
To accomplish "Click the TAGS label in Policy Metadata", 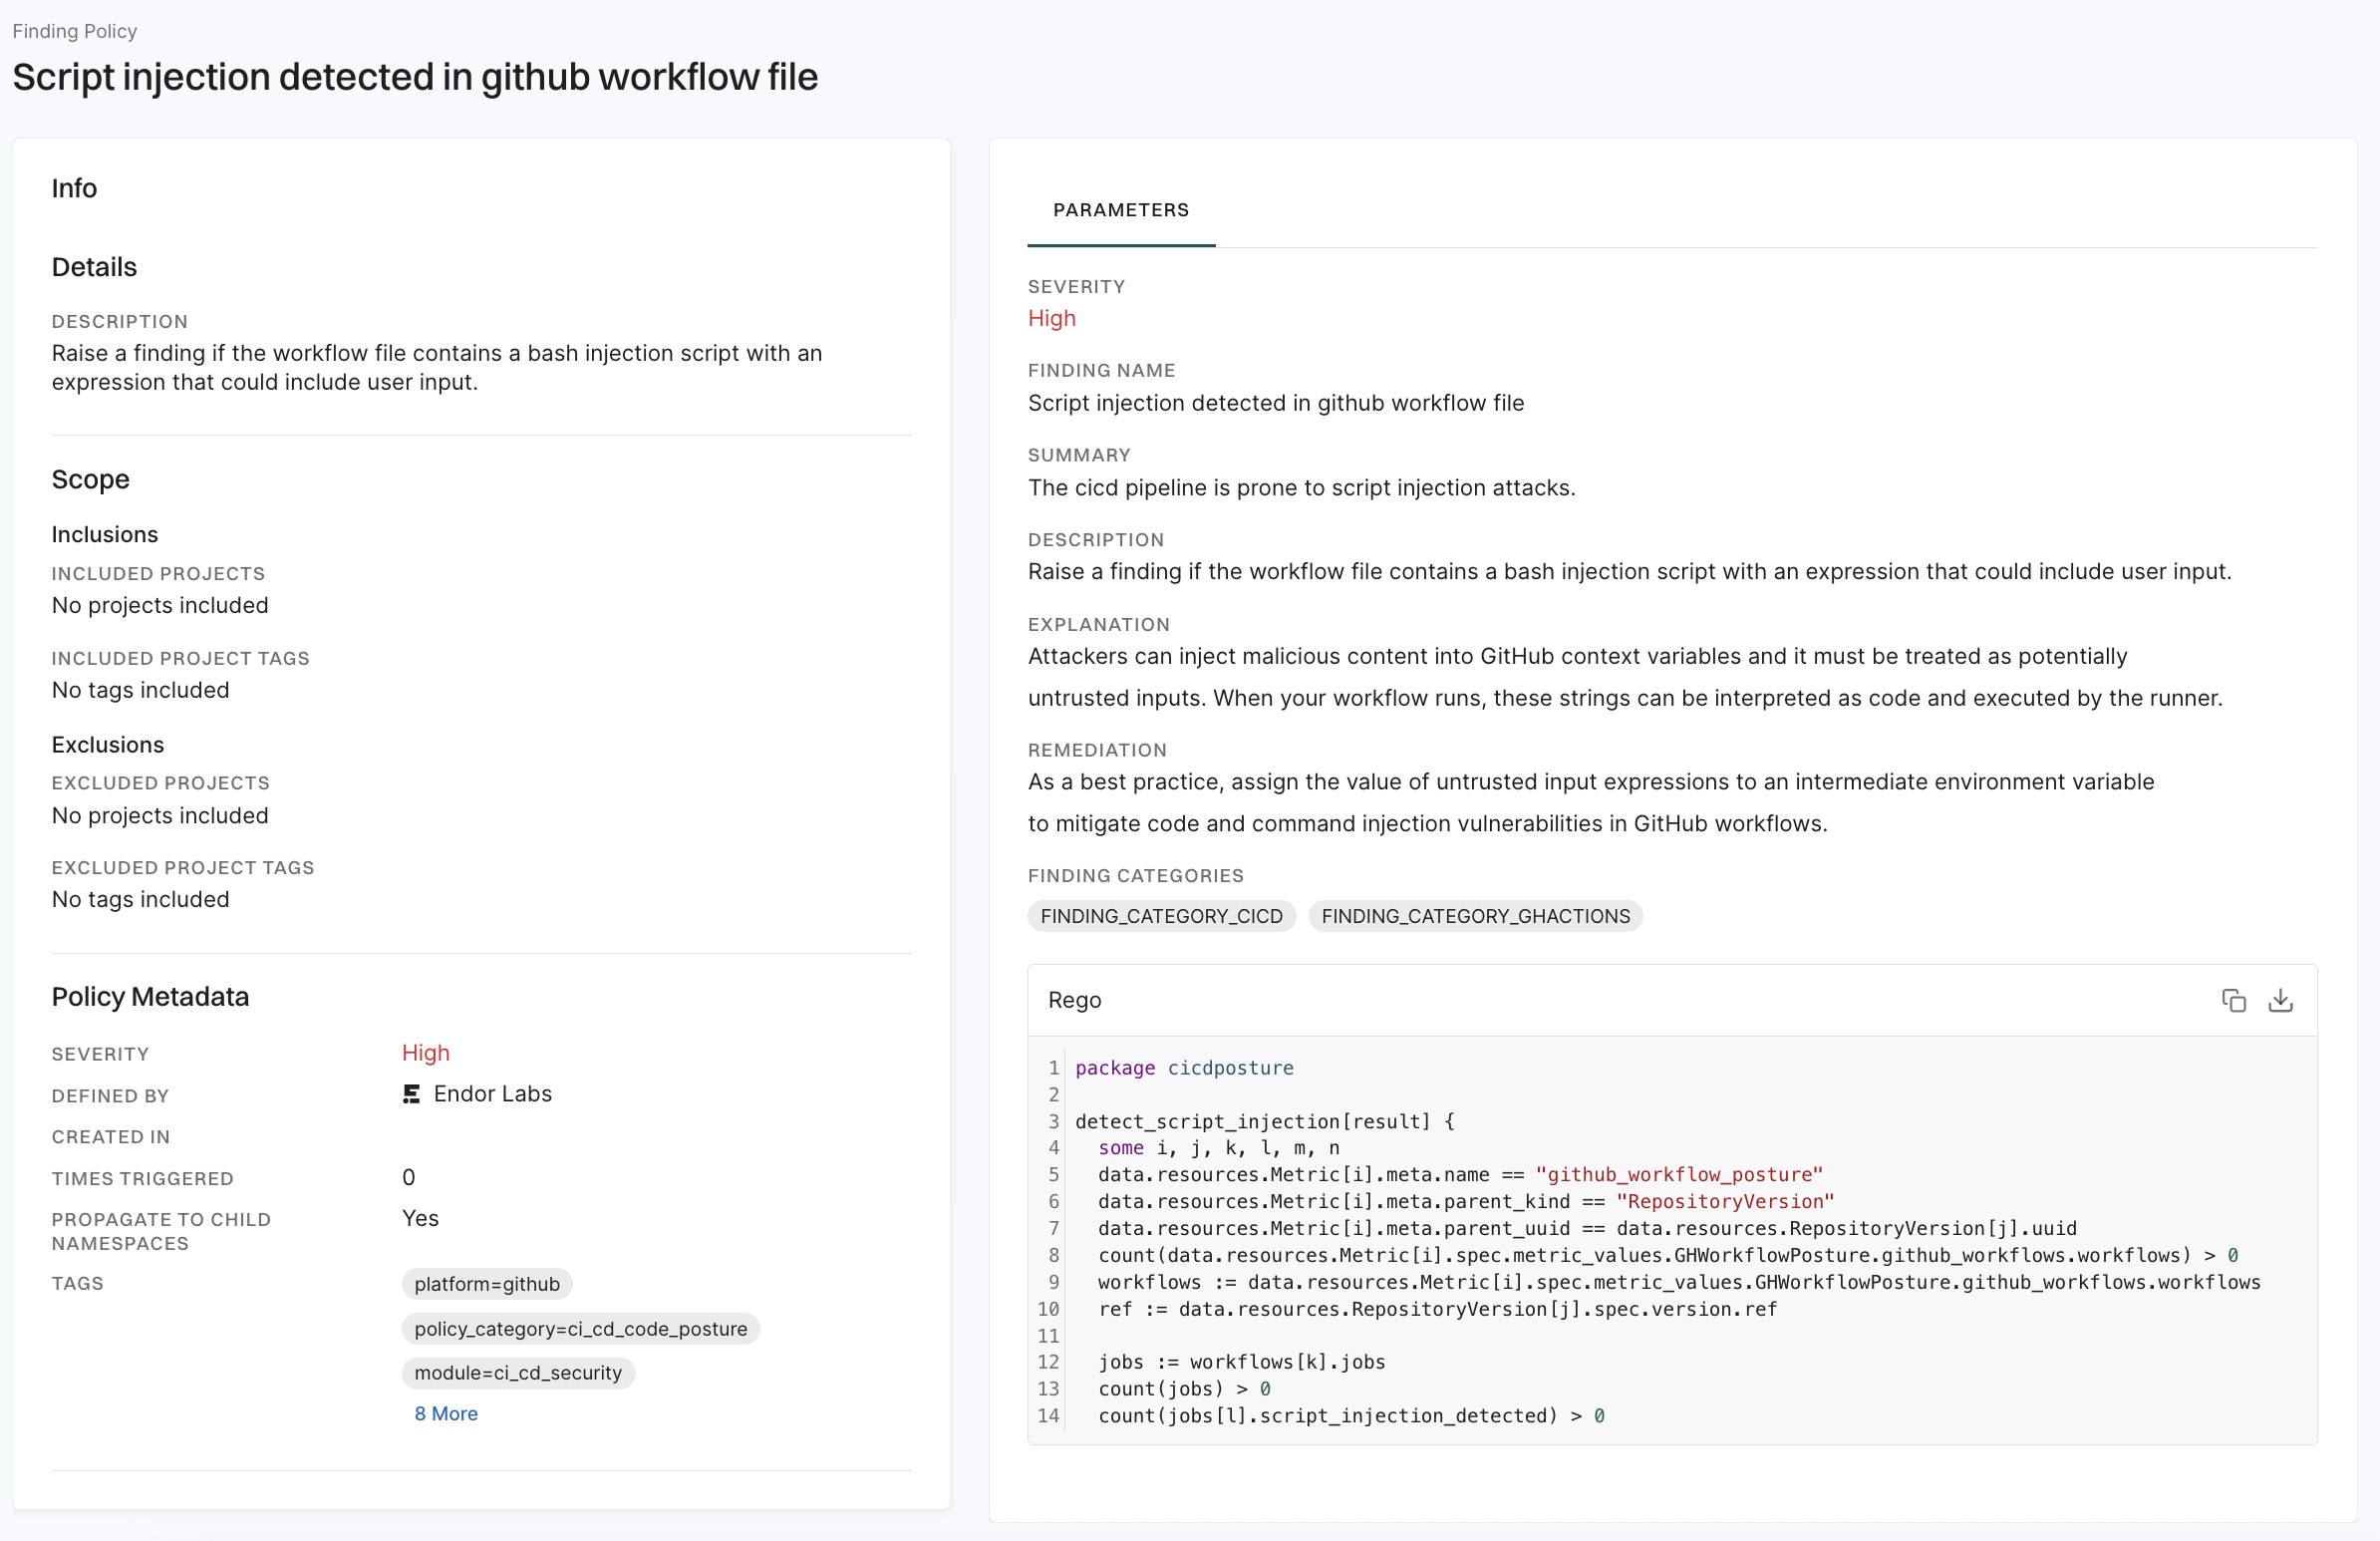I will (78, 1283).
